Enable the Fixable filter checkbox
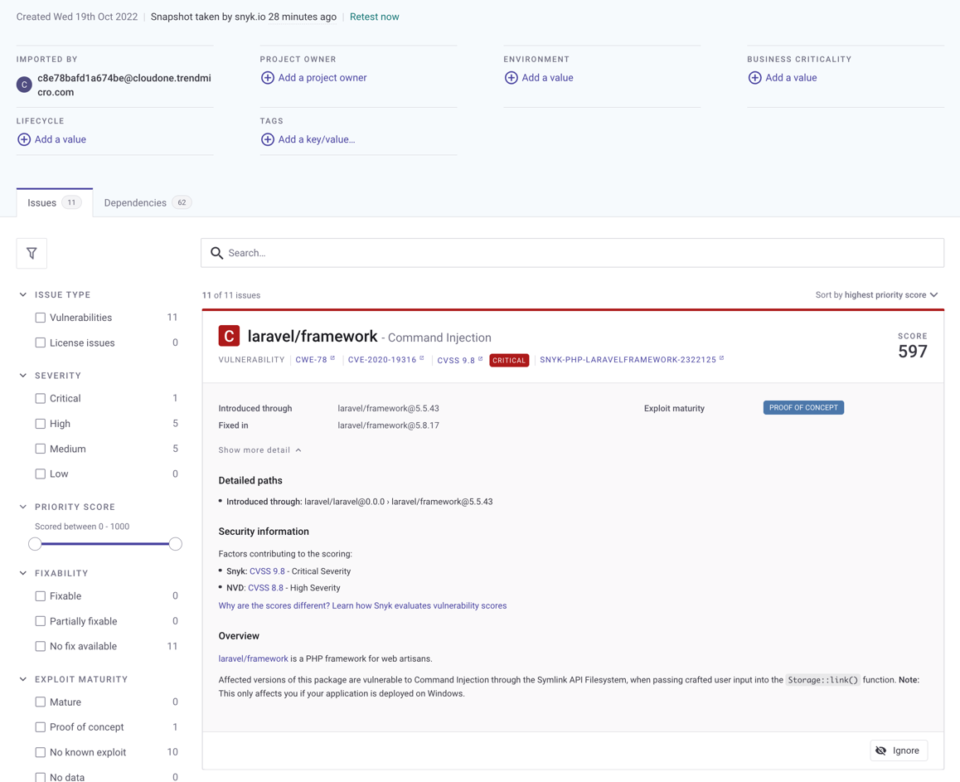The height and width of the screenshot is (782, 960). coord(40,596)
